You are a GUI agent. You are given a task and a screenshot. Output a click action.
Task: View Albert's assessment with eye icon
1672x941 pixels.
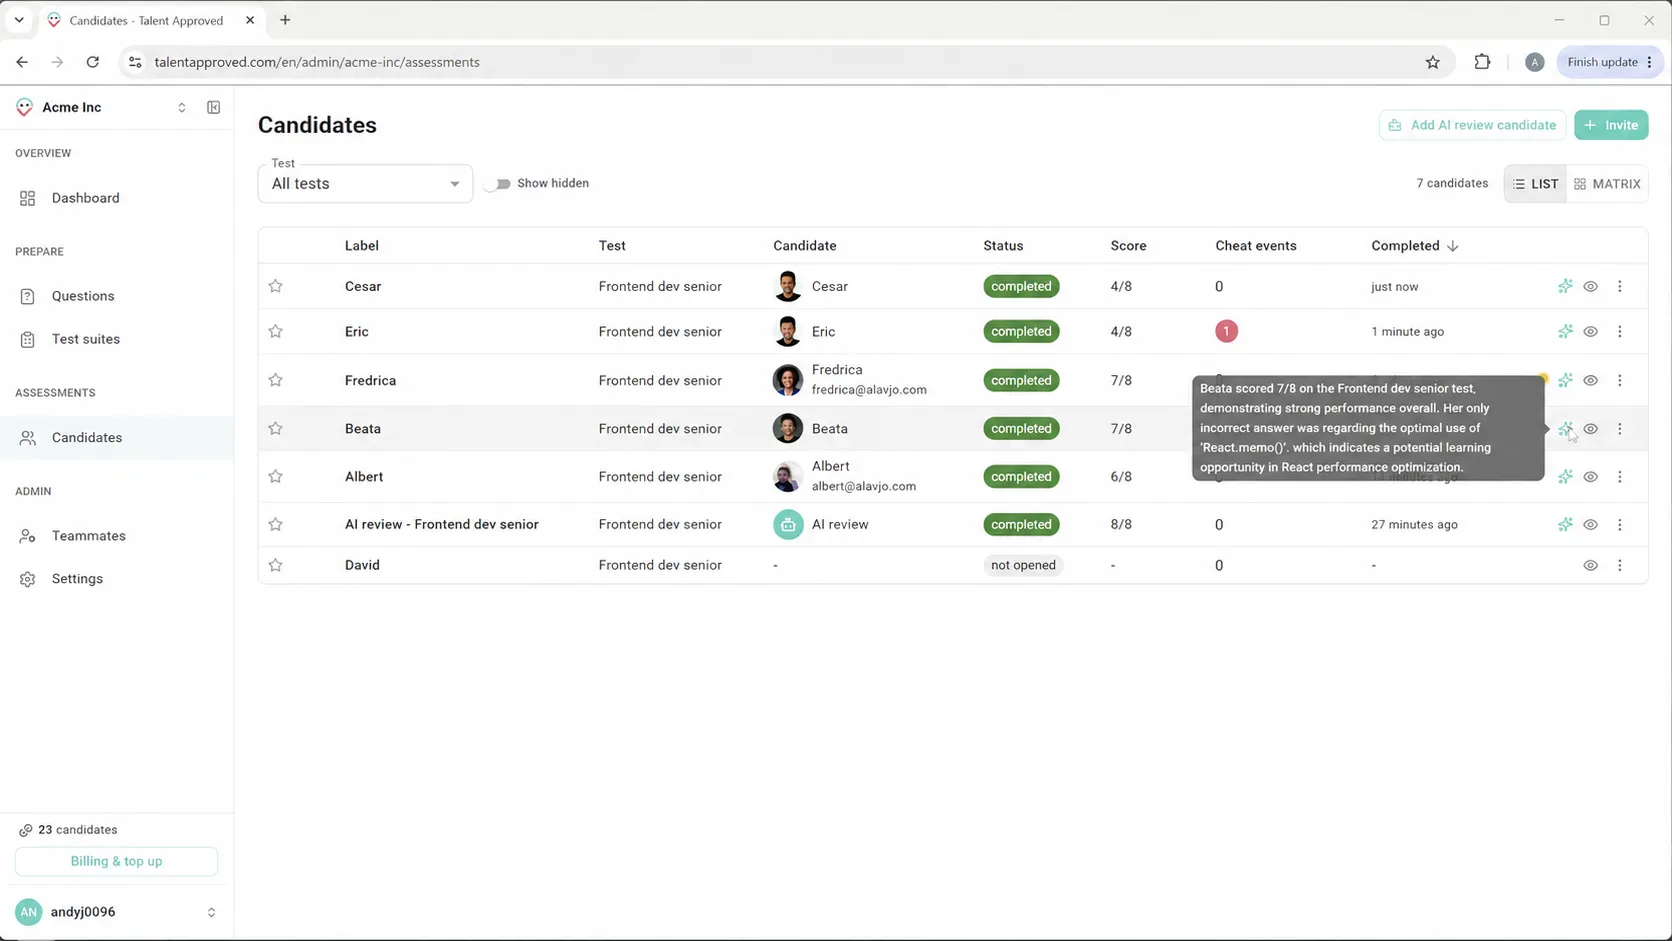pyautogui.click(x=1590, y=476)
